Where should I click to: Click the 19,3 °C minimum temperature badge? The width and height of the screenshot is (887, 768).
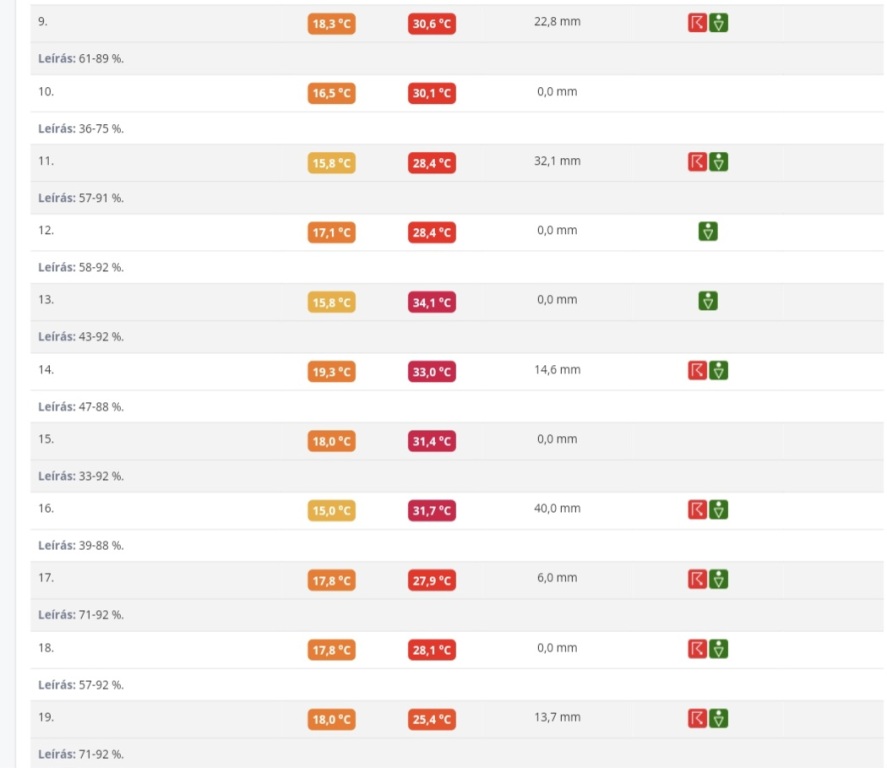pos(331,372)
